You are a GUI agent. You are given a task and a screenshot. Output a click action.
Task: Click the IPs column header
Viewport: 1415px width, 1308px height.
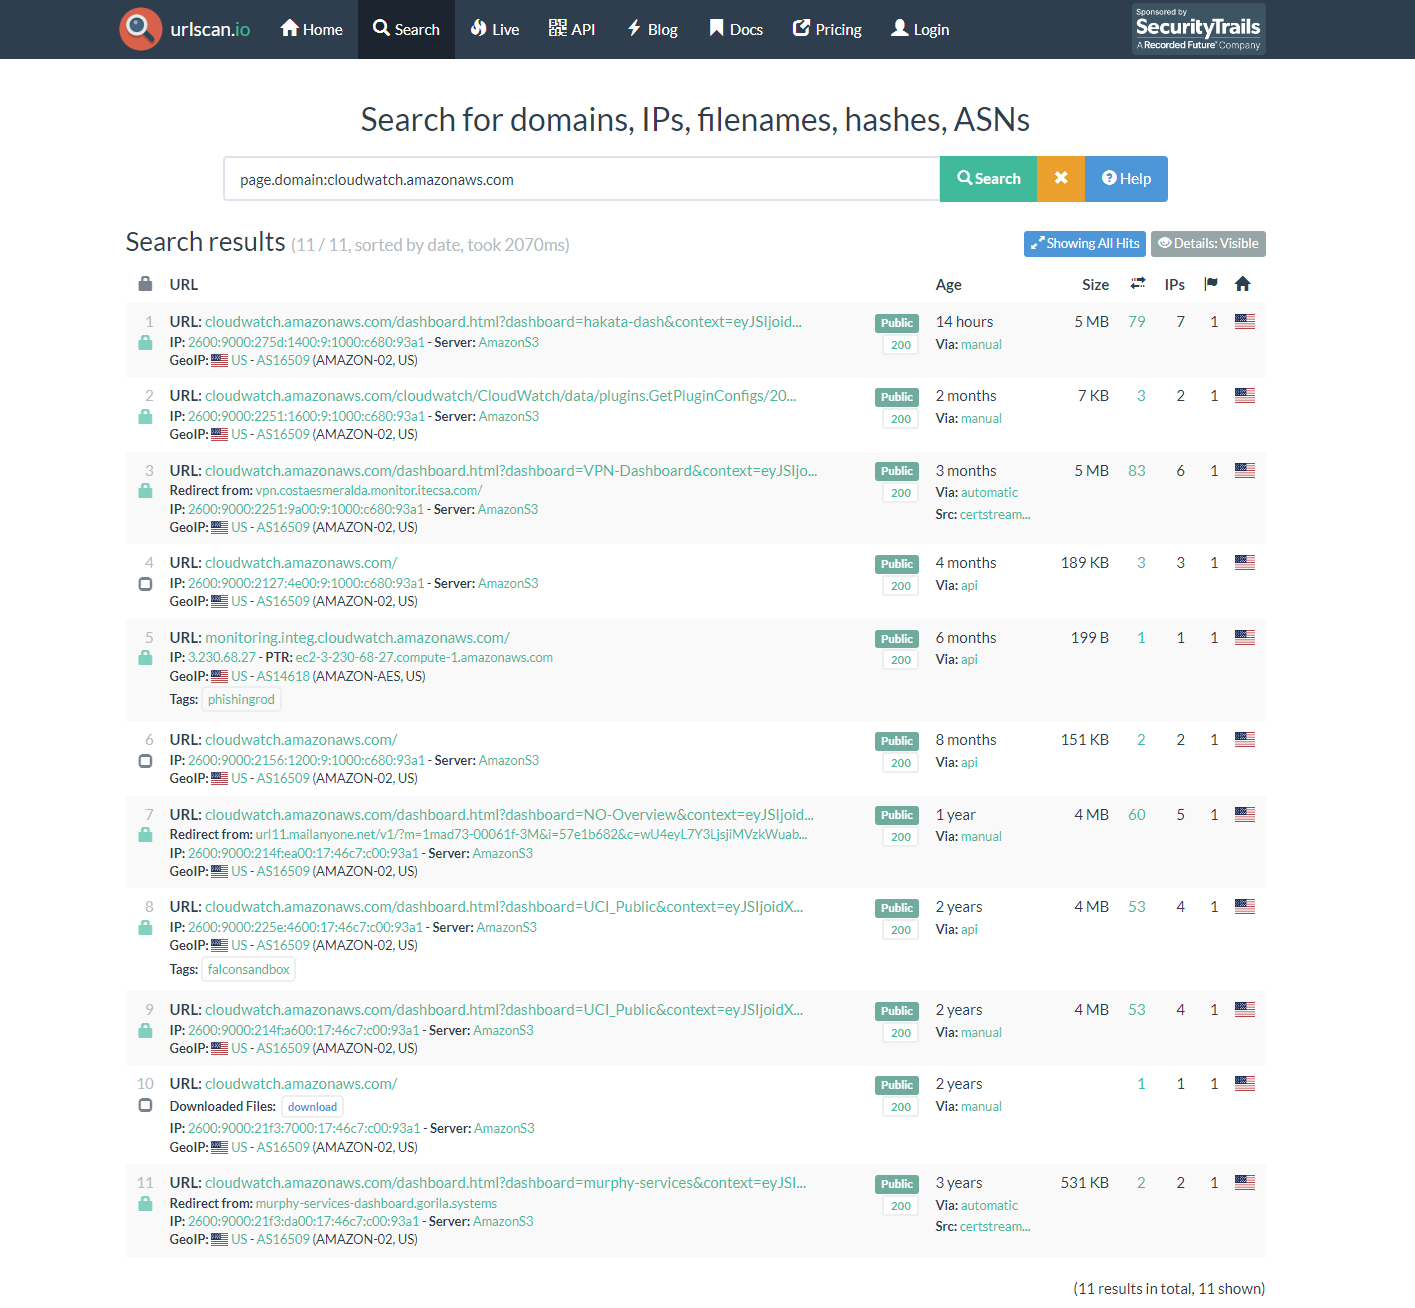pyautogui.click(x=1175, y=285)
